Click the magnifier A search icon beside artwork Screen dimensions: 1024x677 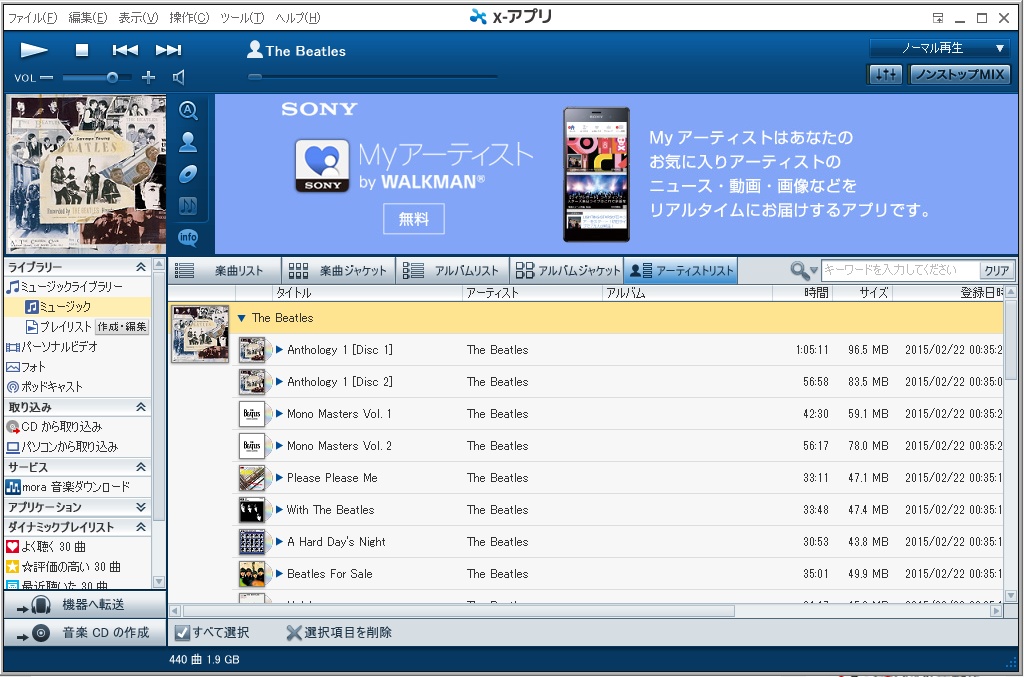[188, 110]
